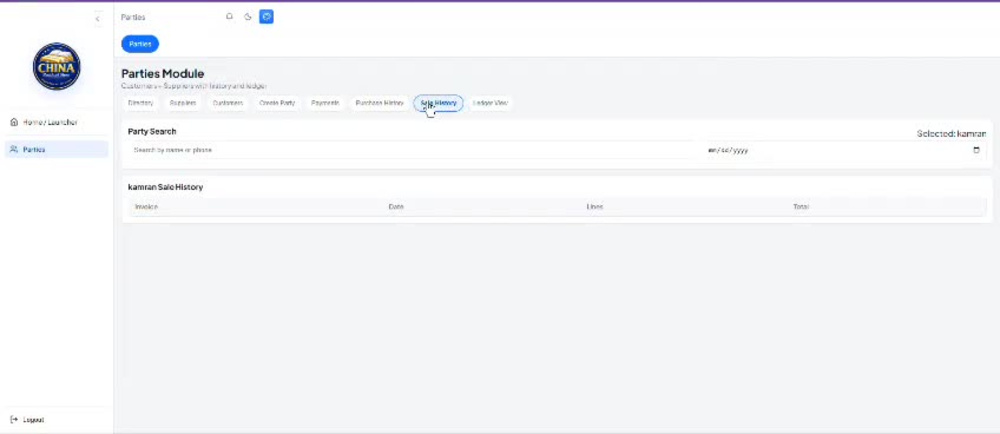Collapse the sidebar with the chevron arrow
This screenshot has height=434, width=1000.
tap(98, 18)
